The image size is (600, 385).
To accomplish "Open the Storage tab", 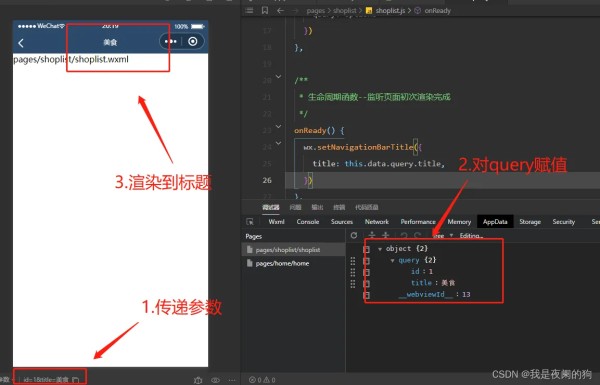I will point(530,222).
